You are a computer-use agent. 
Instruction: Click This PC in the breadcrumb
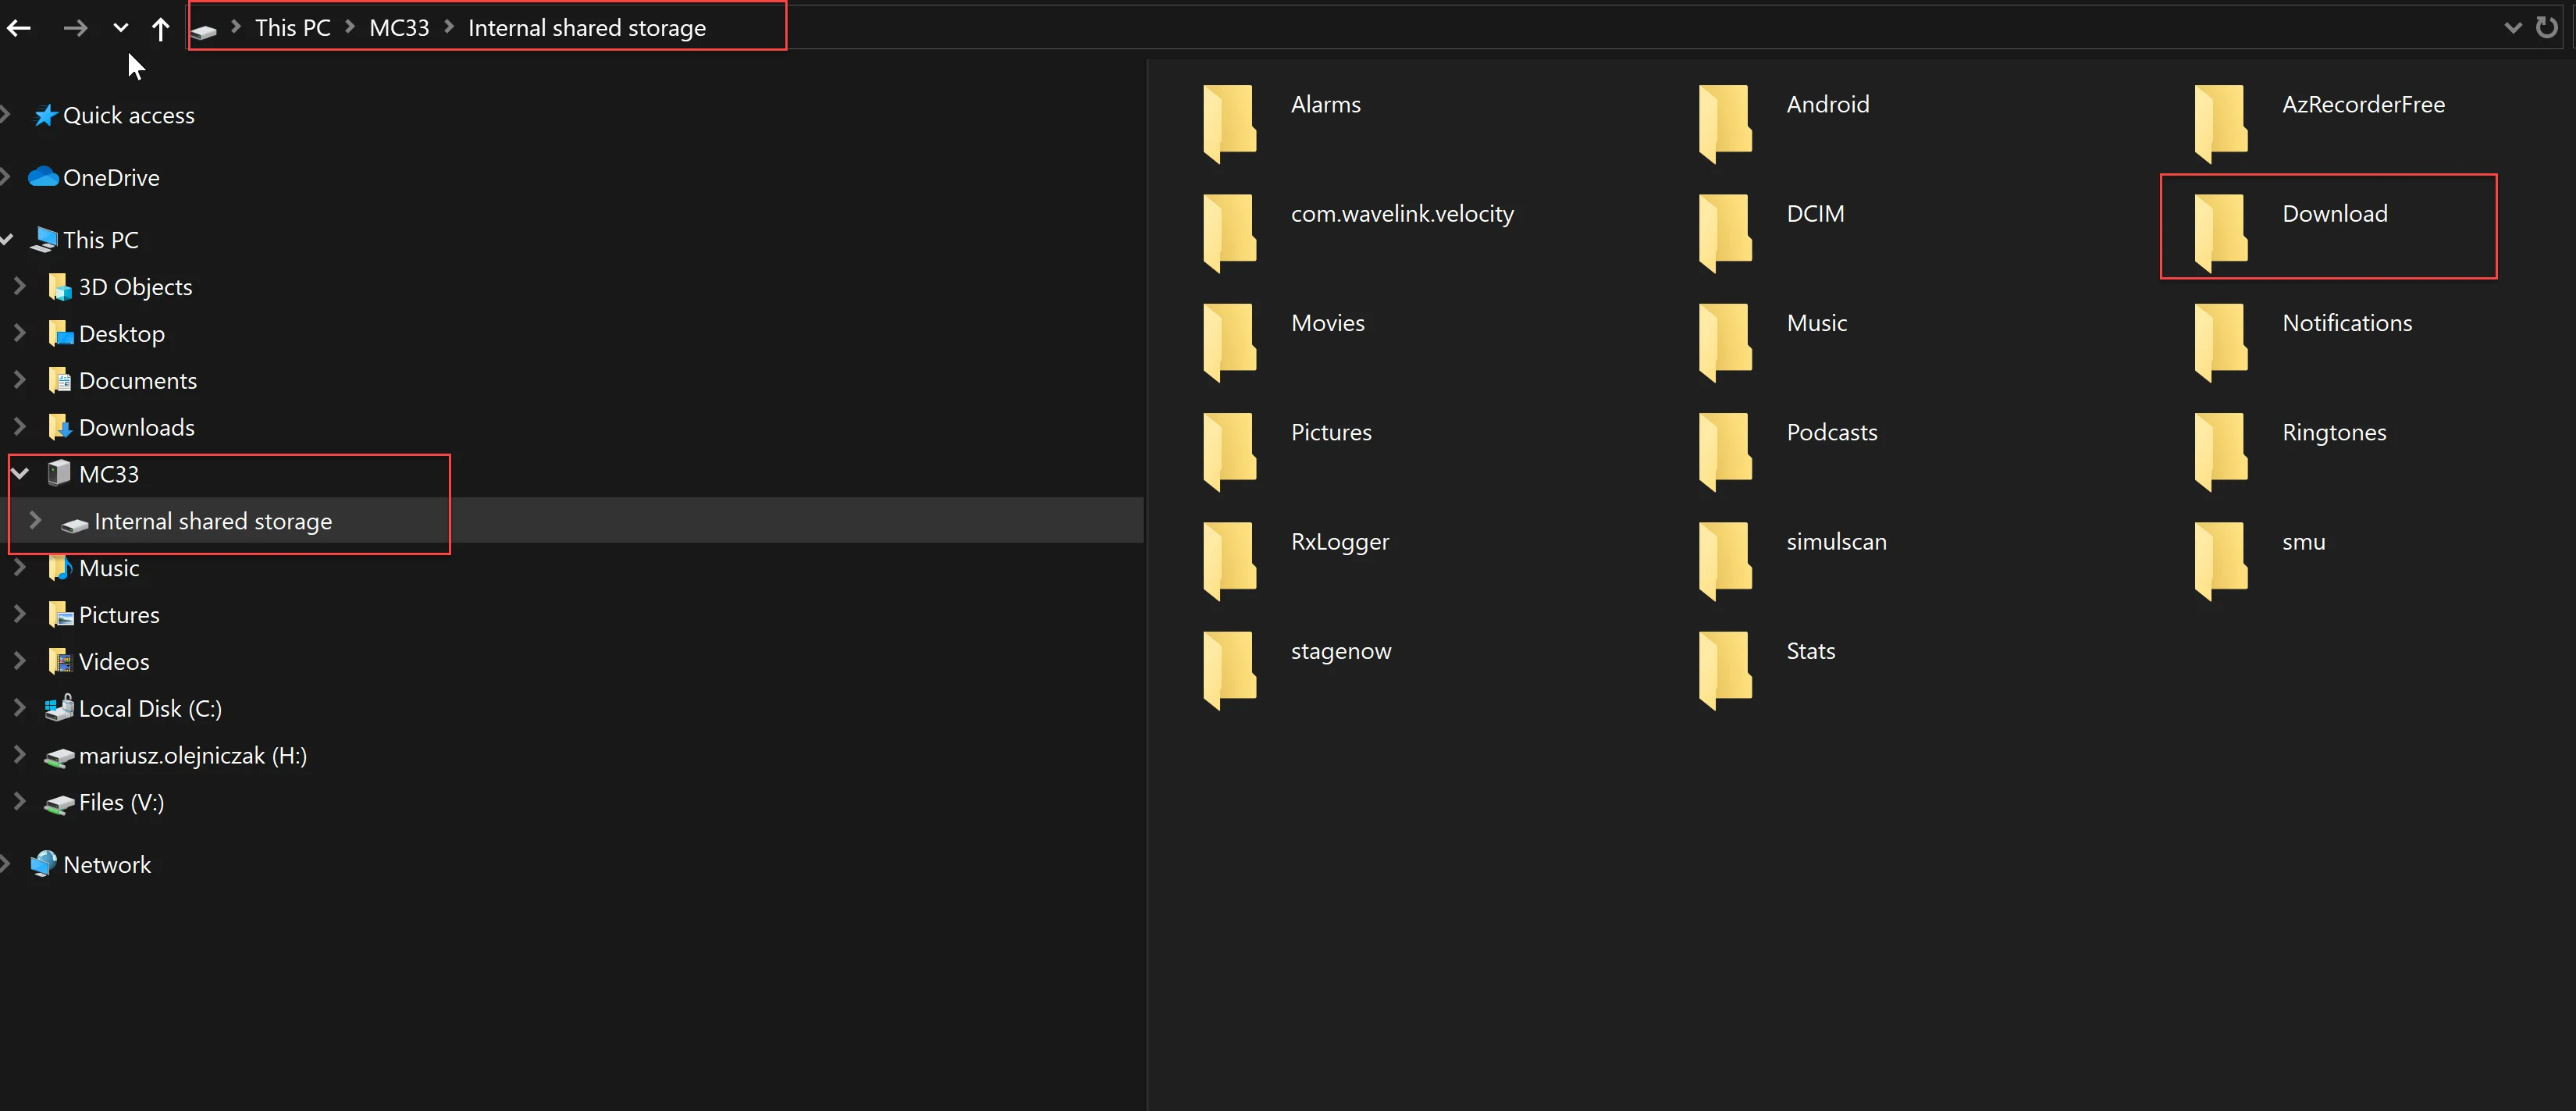pyautogui.click(x=292, y=28)
